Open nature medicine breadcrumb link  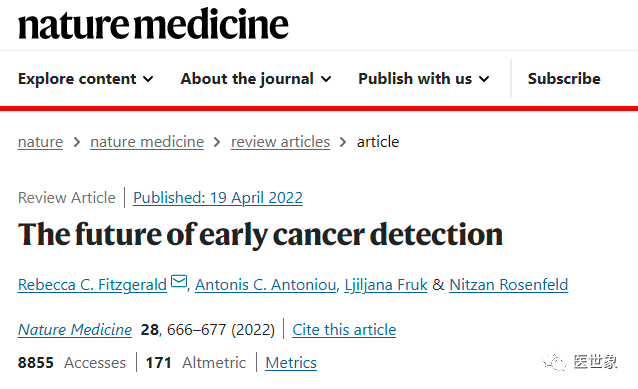pyautogui.click(x=147, y=142)
